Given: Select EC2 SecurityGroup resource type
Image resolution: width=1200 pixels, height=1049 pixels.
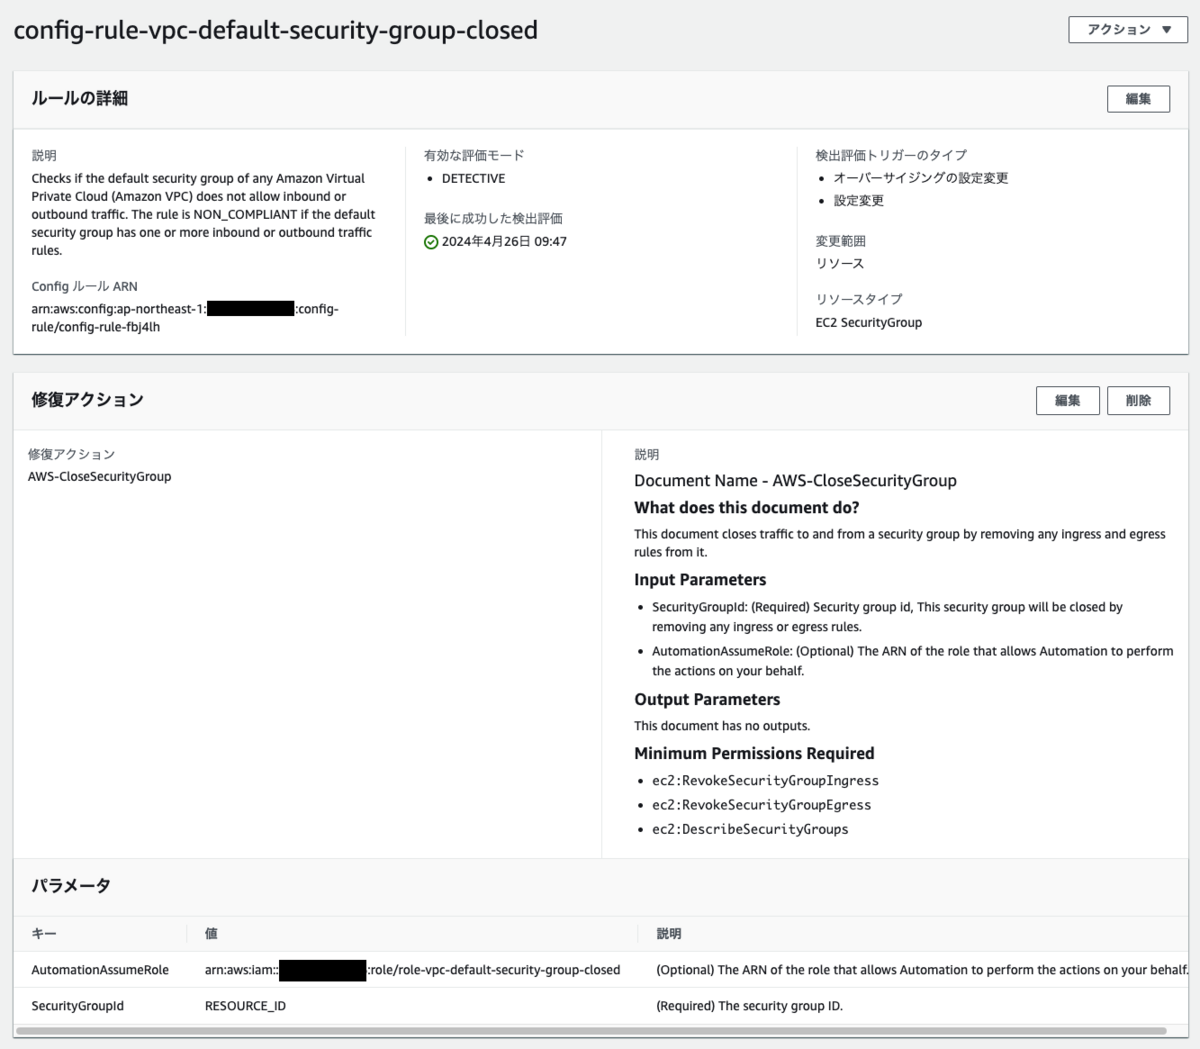Looking at the screenshot, I should [x=868, y=323].
